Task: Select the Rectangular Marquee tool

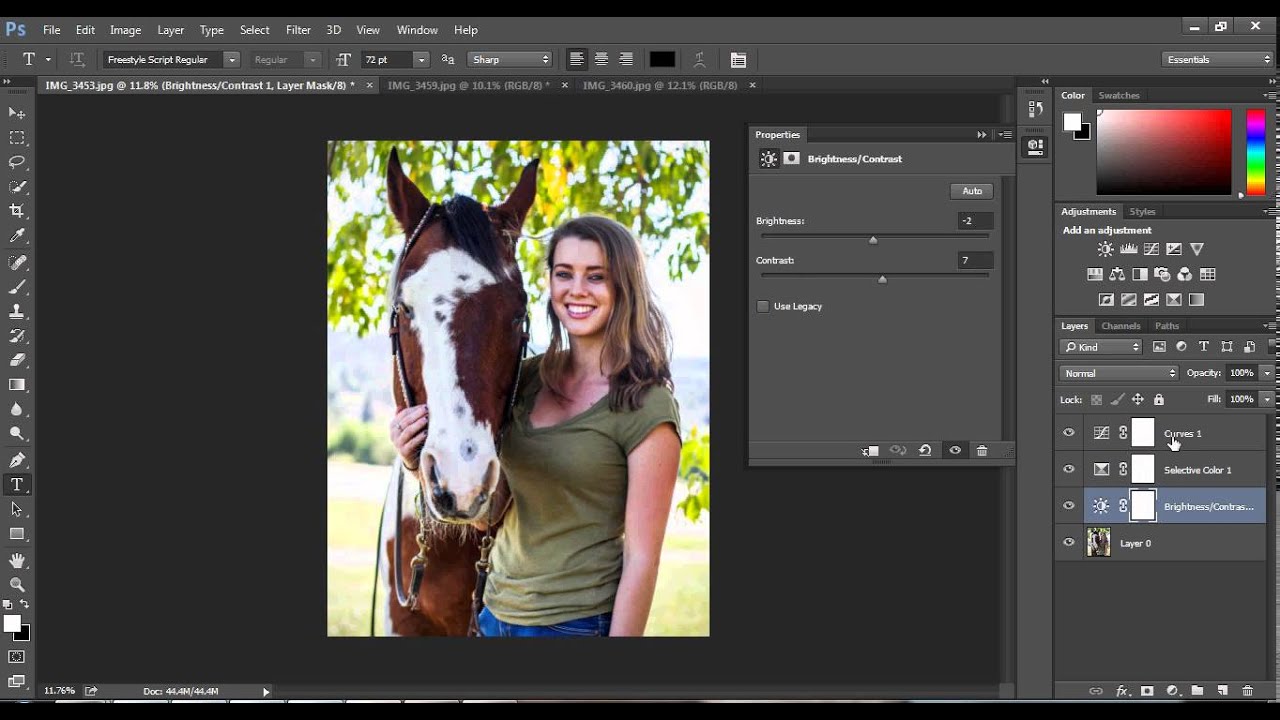Action: click(17, 138)
